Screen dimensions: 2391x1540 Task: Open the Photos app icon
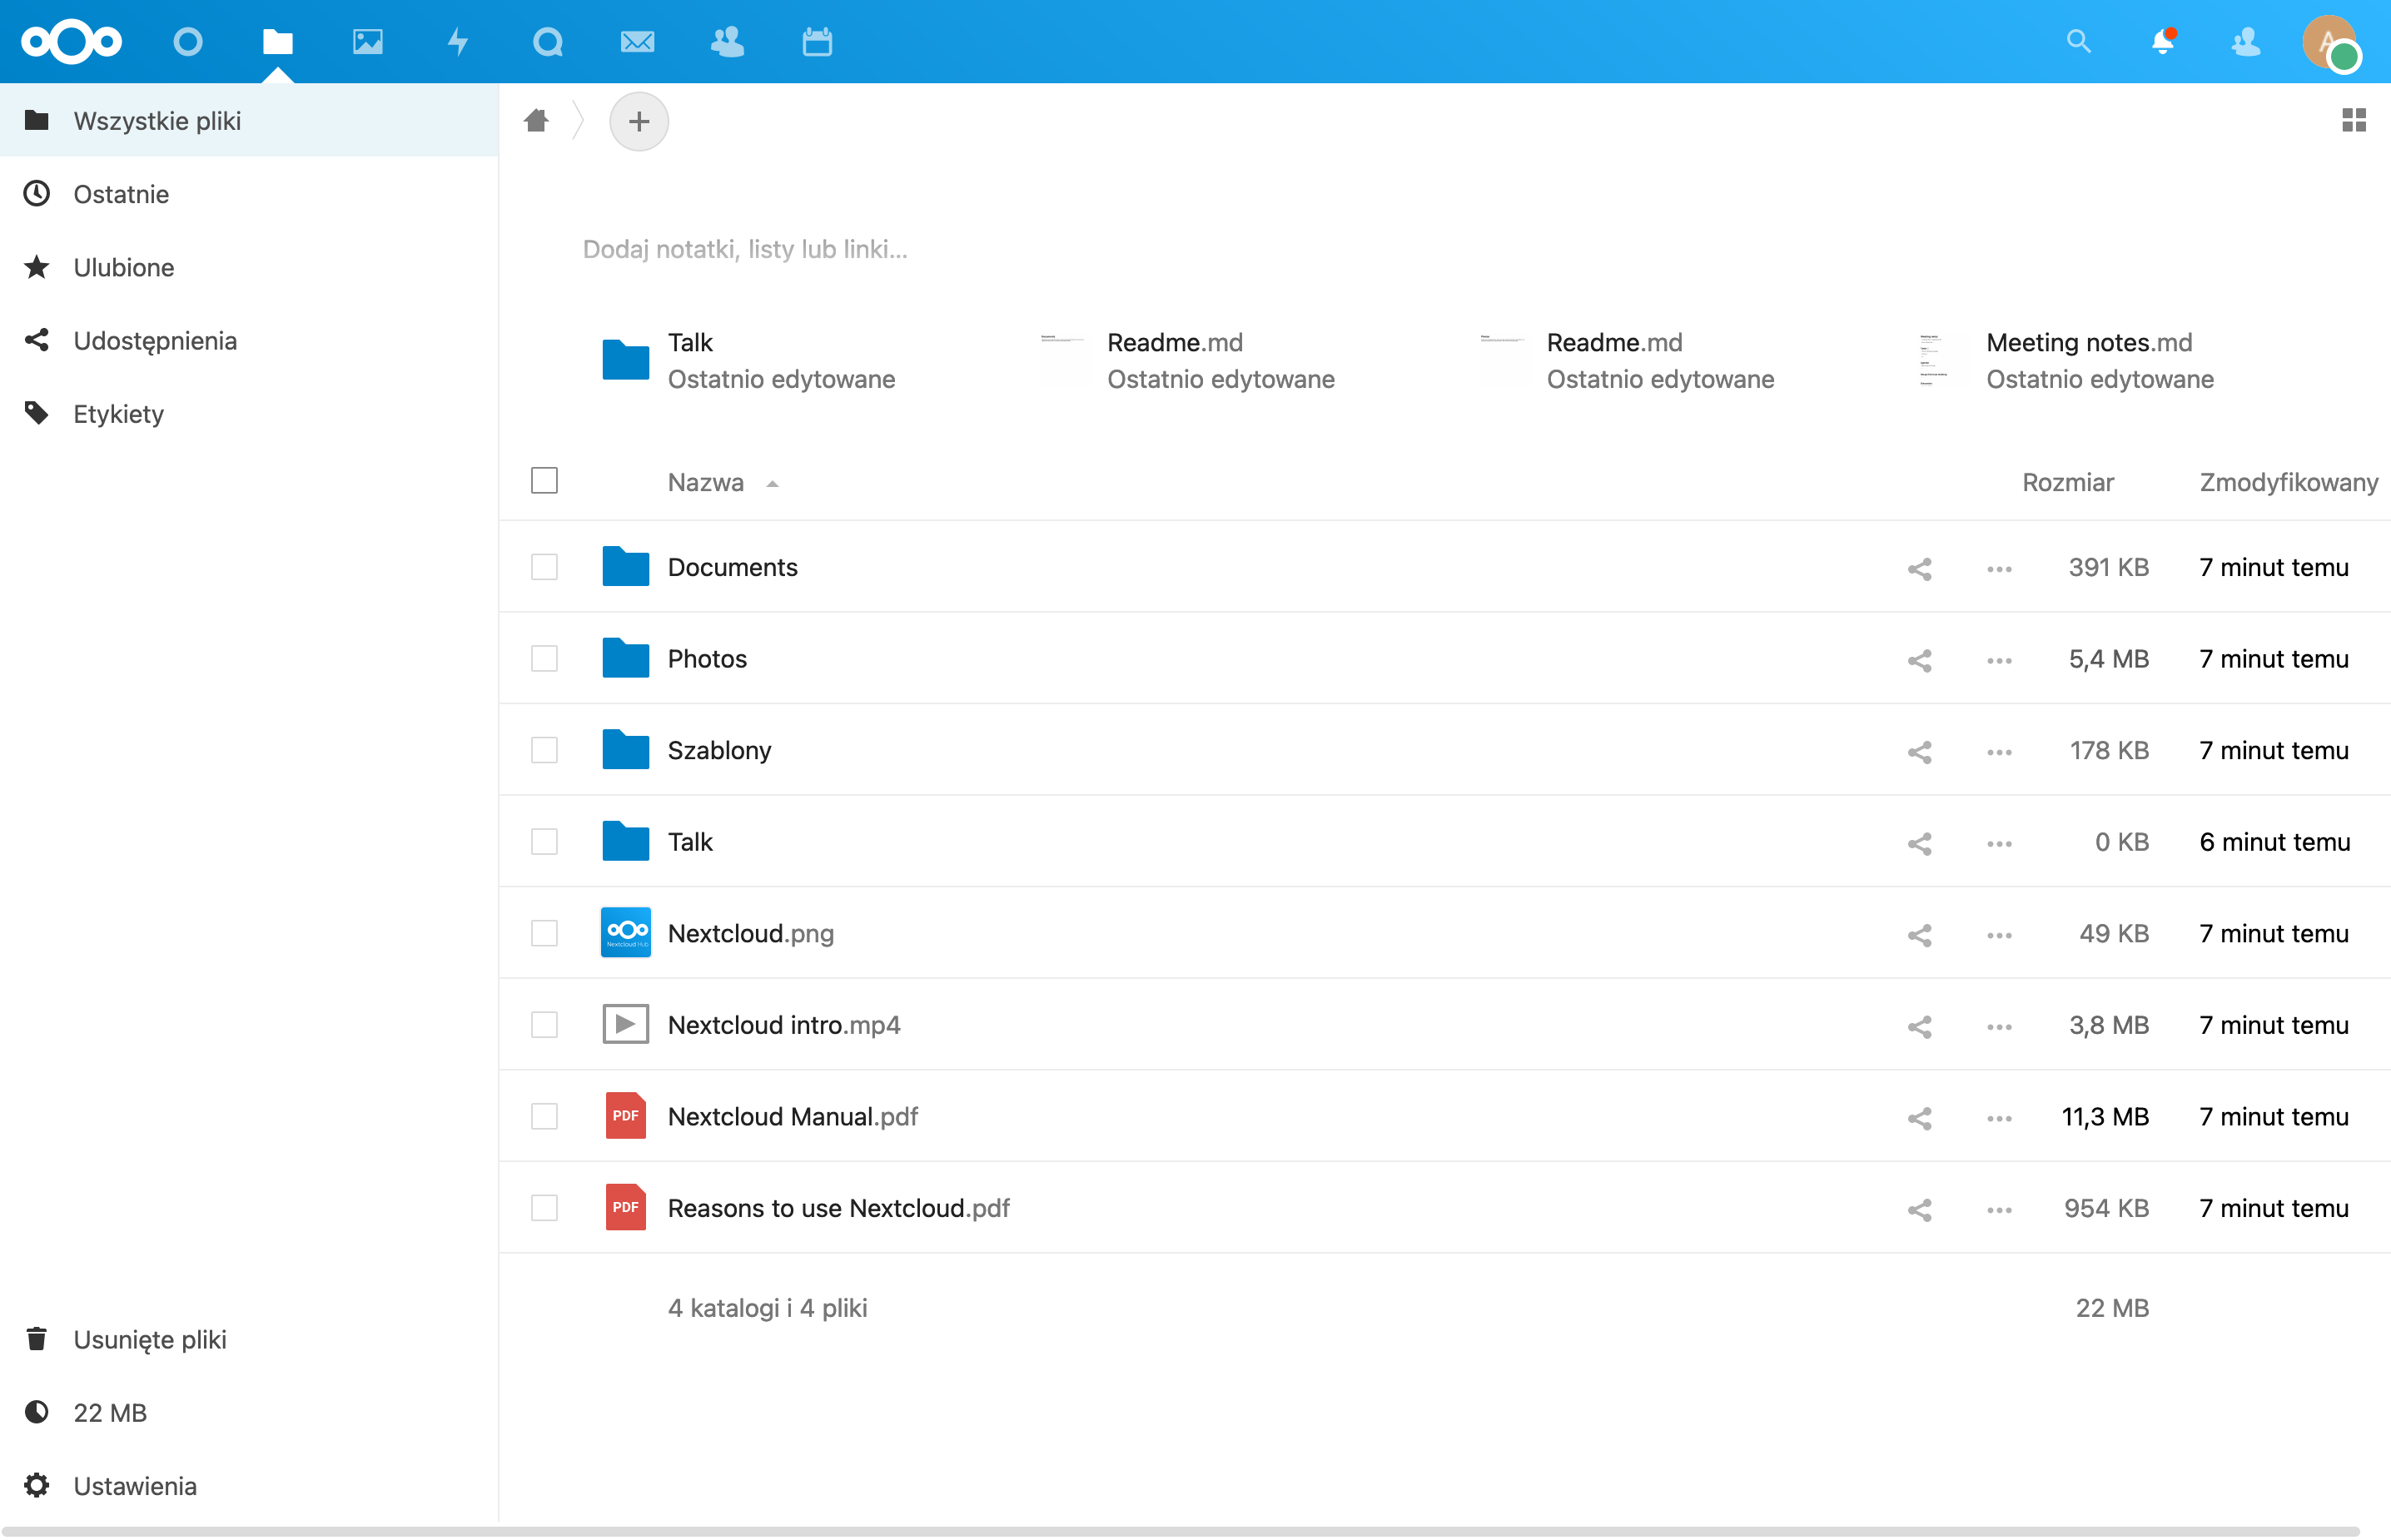(x=367, y=41)
